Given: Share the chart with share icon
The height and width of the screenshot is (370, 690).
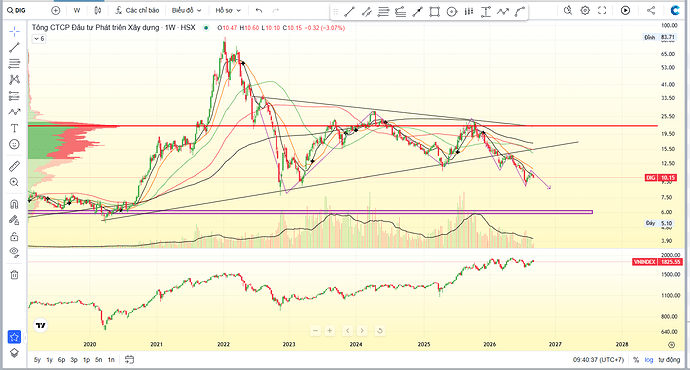Looking at the screenshot, I should (x=651, y=10).
